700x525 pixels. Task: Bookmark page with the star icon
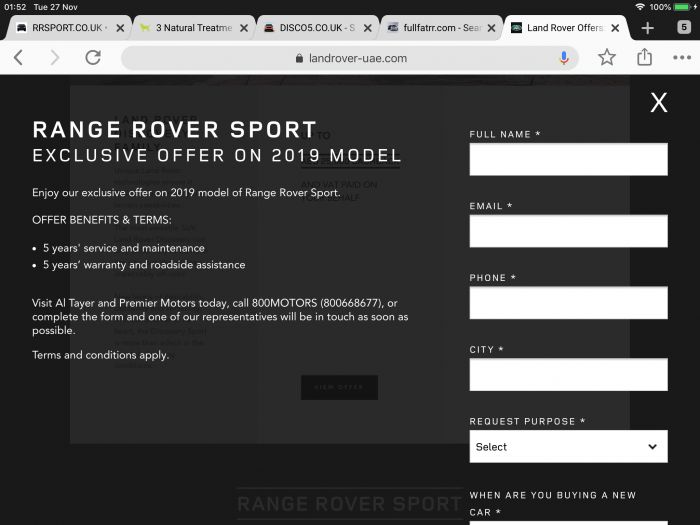pos(607,57)
